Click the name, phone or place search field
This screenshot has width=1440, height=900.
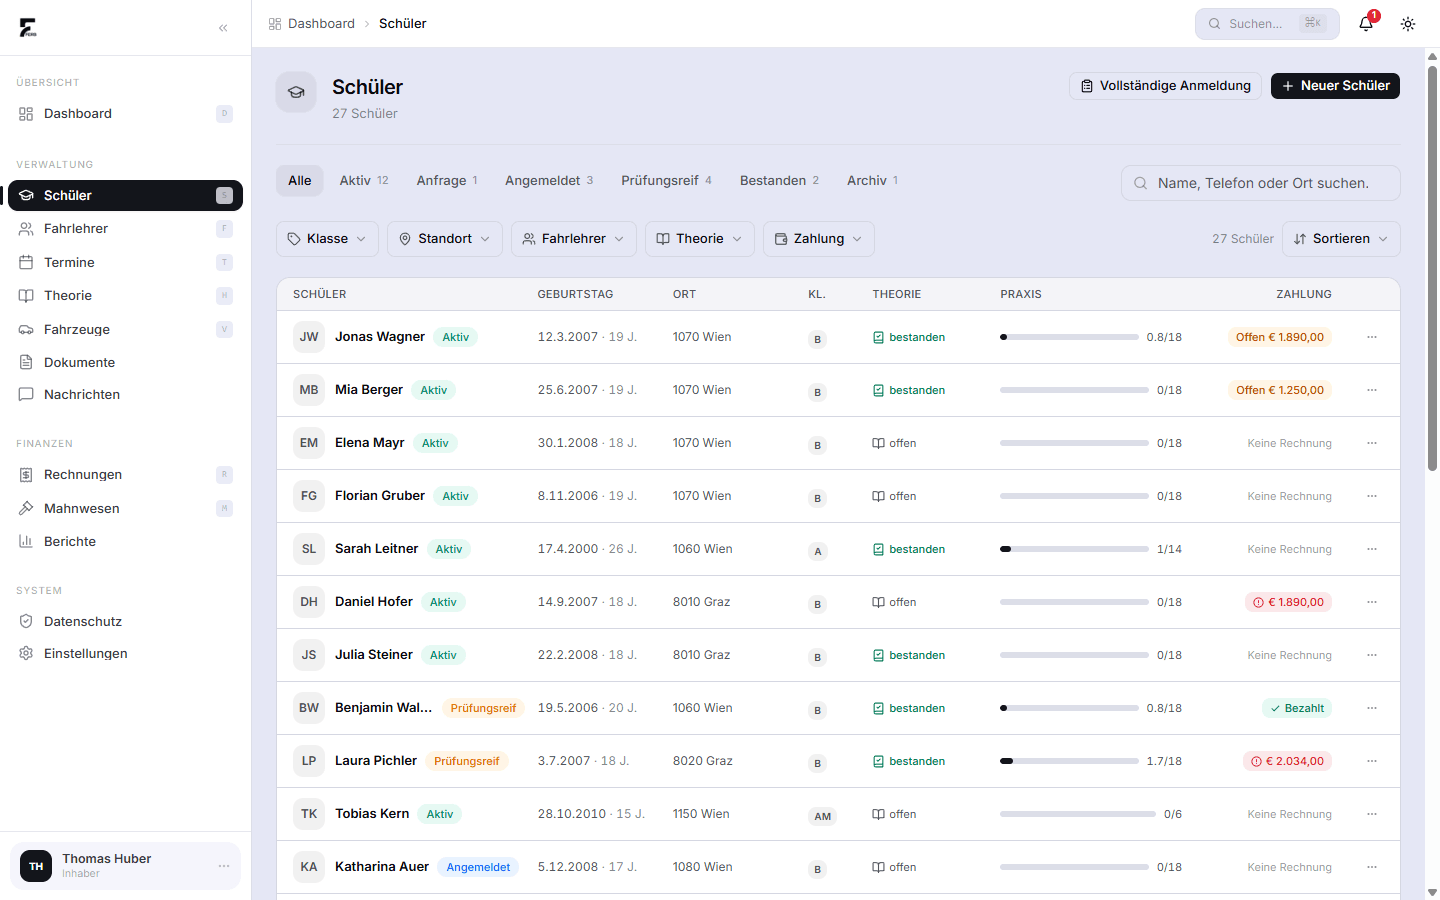pos(1261,183)
